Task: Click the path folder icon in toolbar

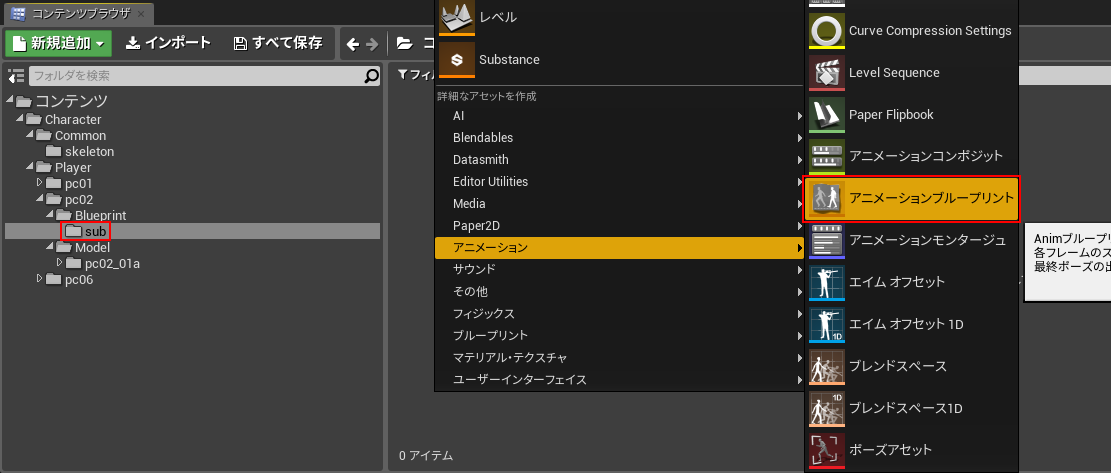Action: click(405, 44)
